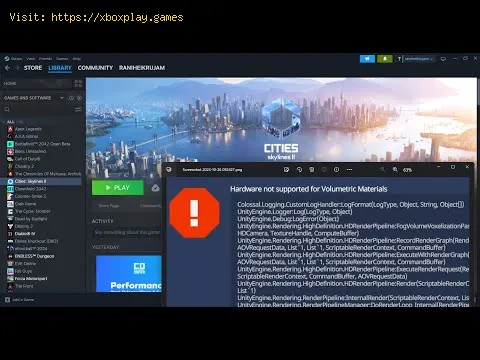
Task: Go back with the left arrow
Action: coord(7,68)
